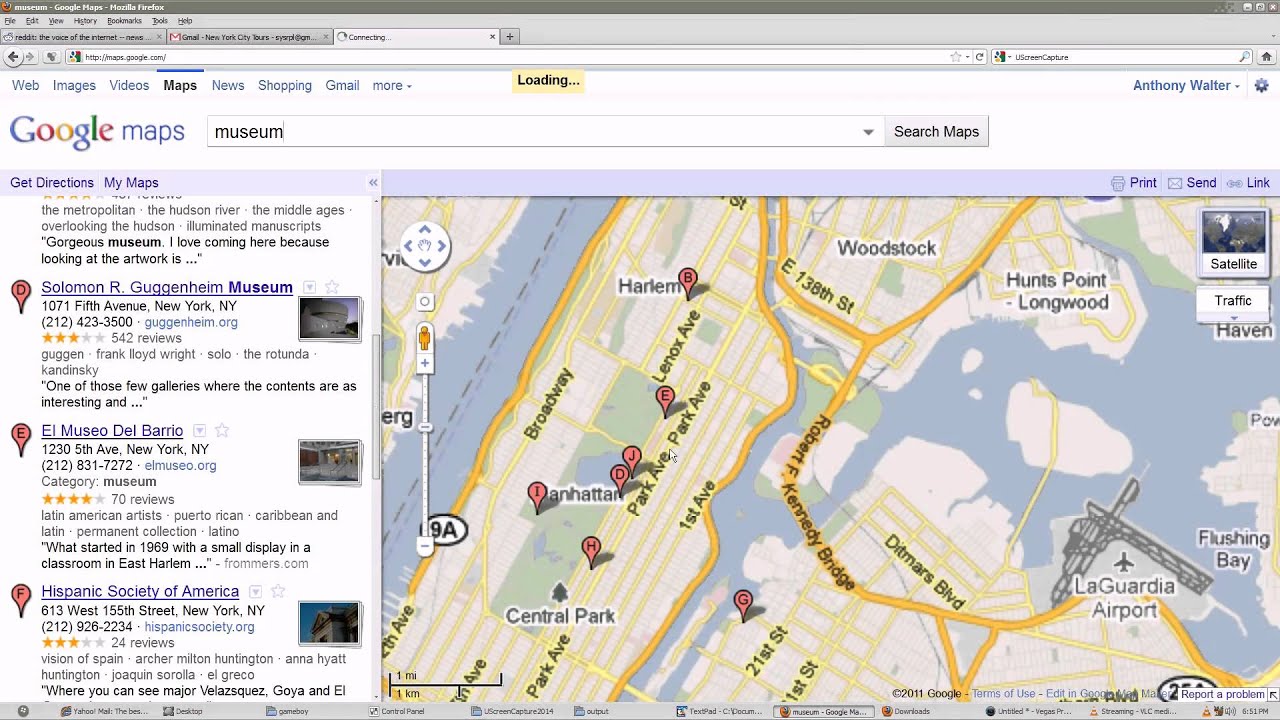Switch to the Gmail New York City Tours tab
1280x720 pixels.
click(250, 37)
